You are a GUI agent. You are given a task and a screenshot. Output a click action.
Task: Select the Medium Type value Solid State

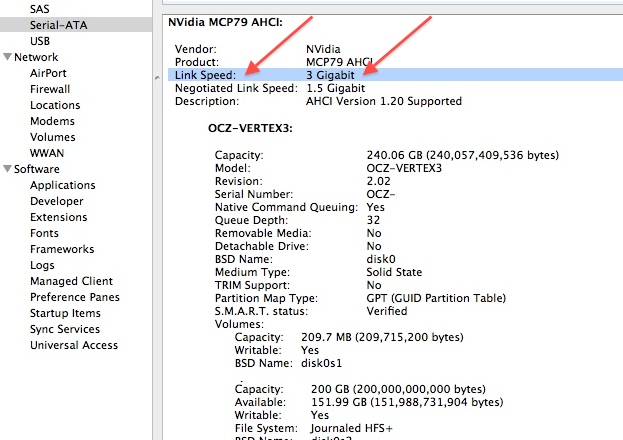[x=394, y=272]
